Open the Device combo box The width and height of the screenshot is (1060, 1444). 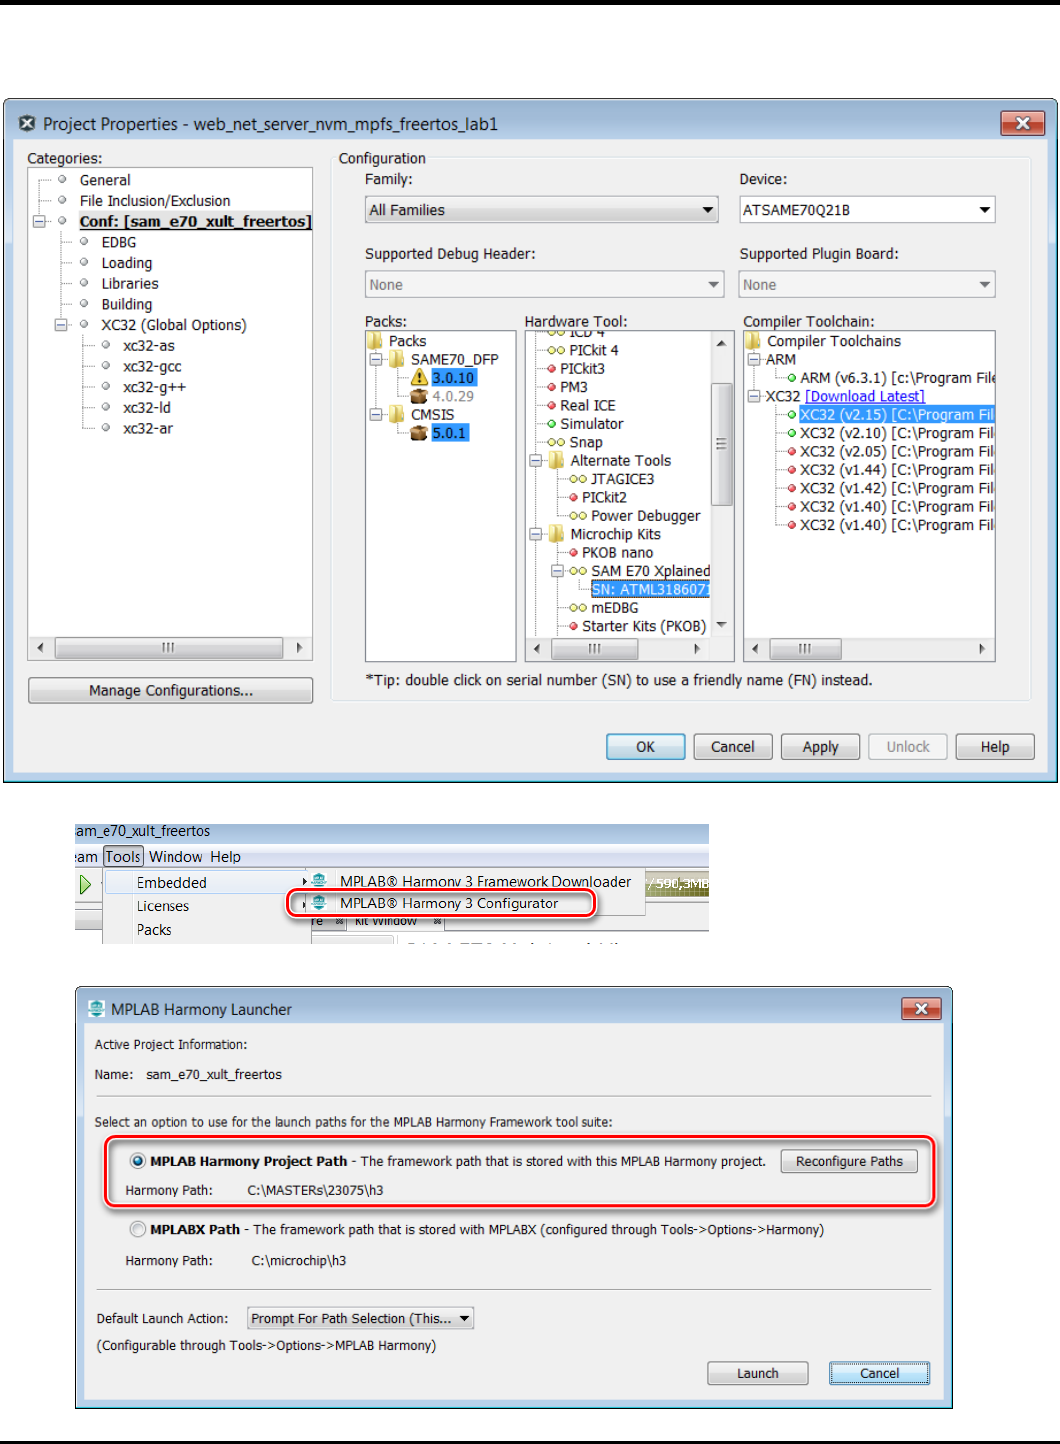point(867,210)
